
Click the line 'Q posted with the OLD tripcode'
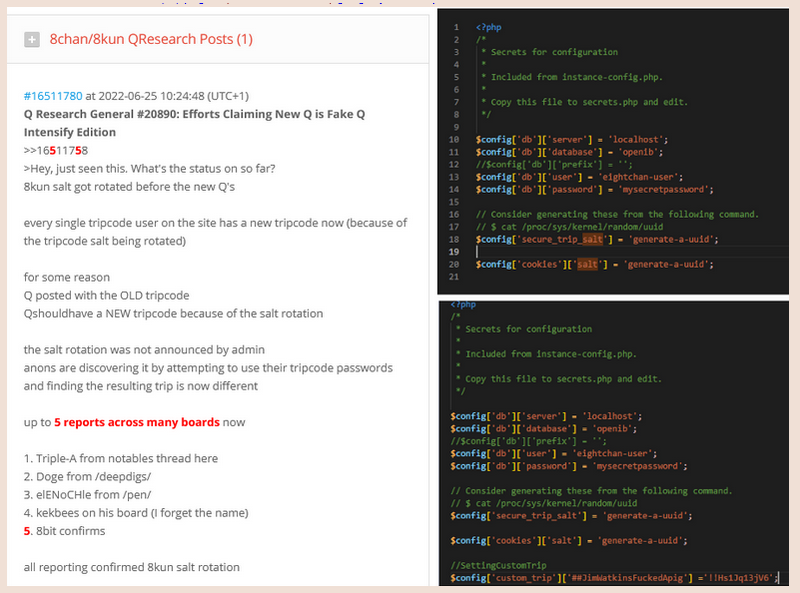(106, 295)
